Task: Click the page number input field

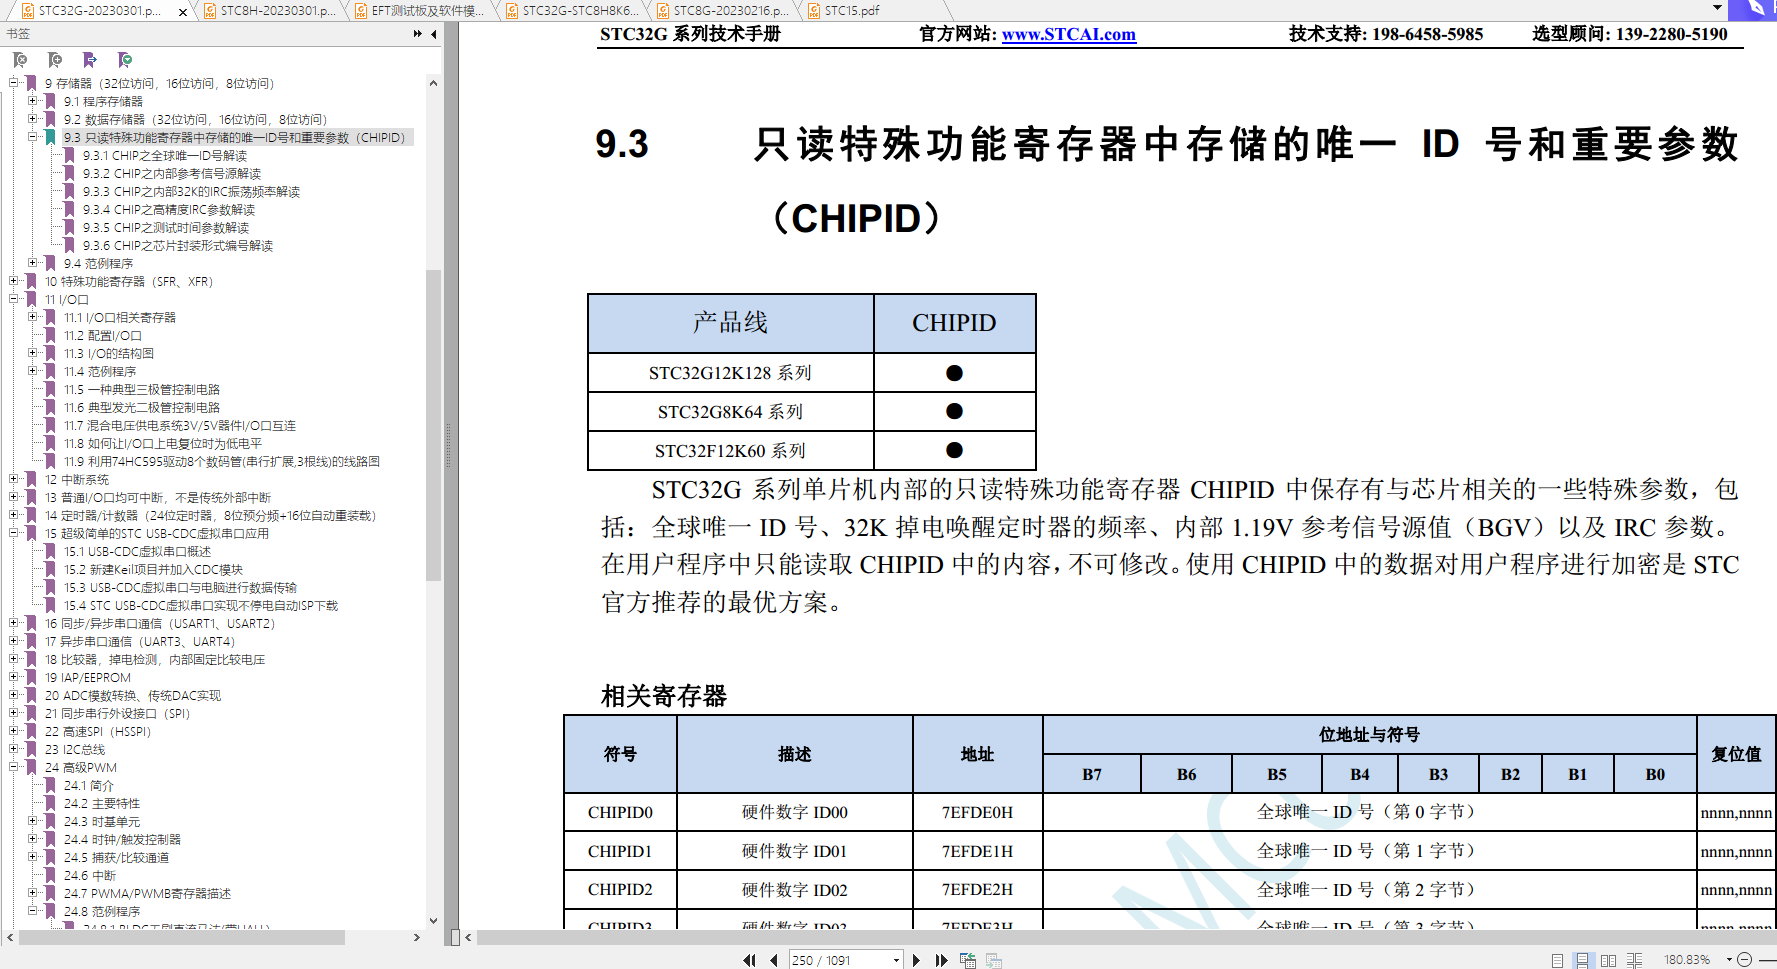Action: click(x=838, y=960)
